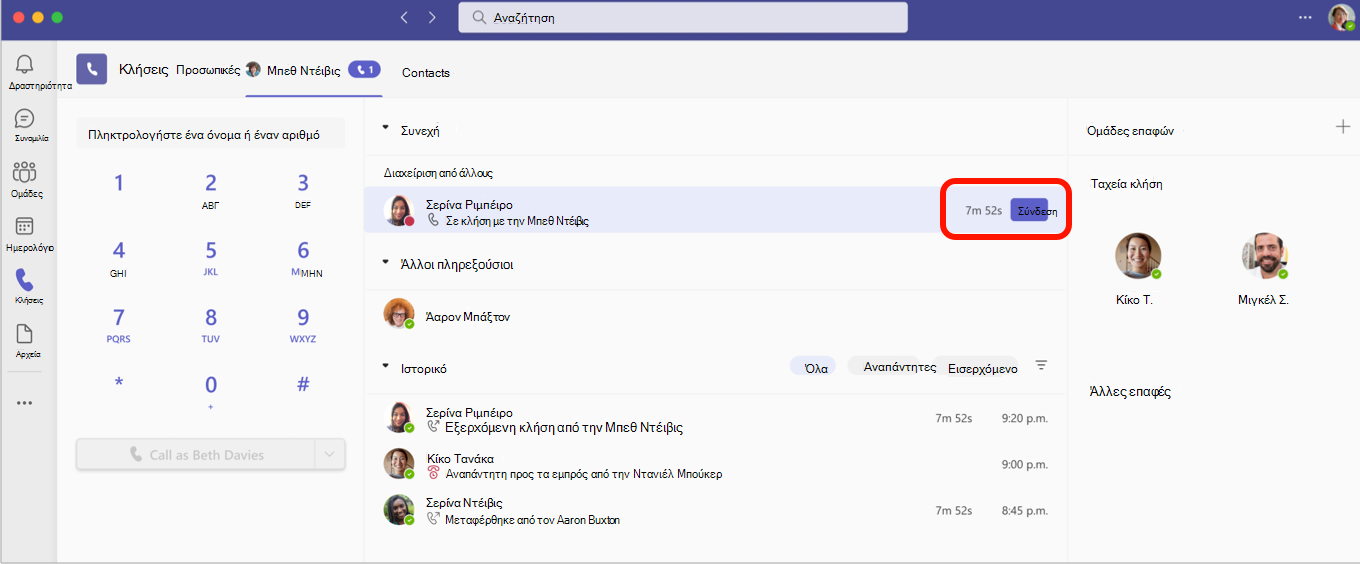Tap dial pad key 0

tap(211, 391)
